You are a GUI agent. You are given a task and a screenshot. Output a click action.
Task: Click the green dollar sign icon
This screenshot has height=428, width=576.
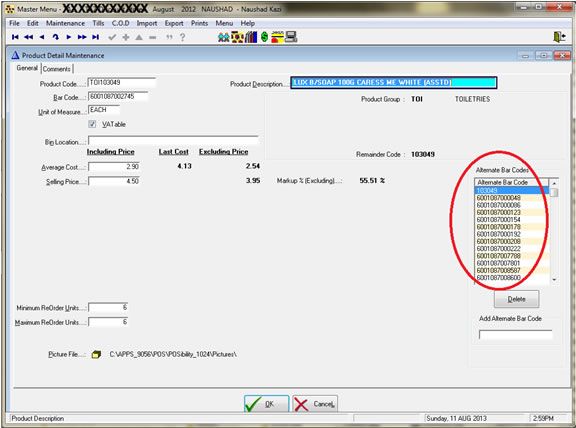click(264, 37)
